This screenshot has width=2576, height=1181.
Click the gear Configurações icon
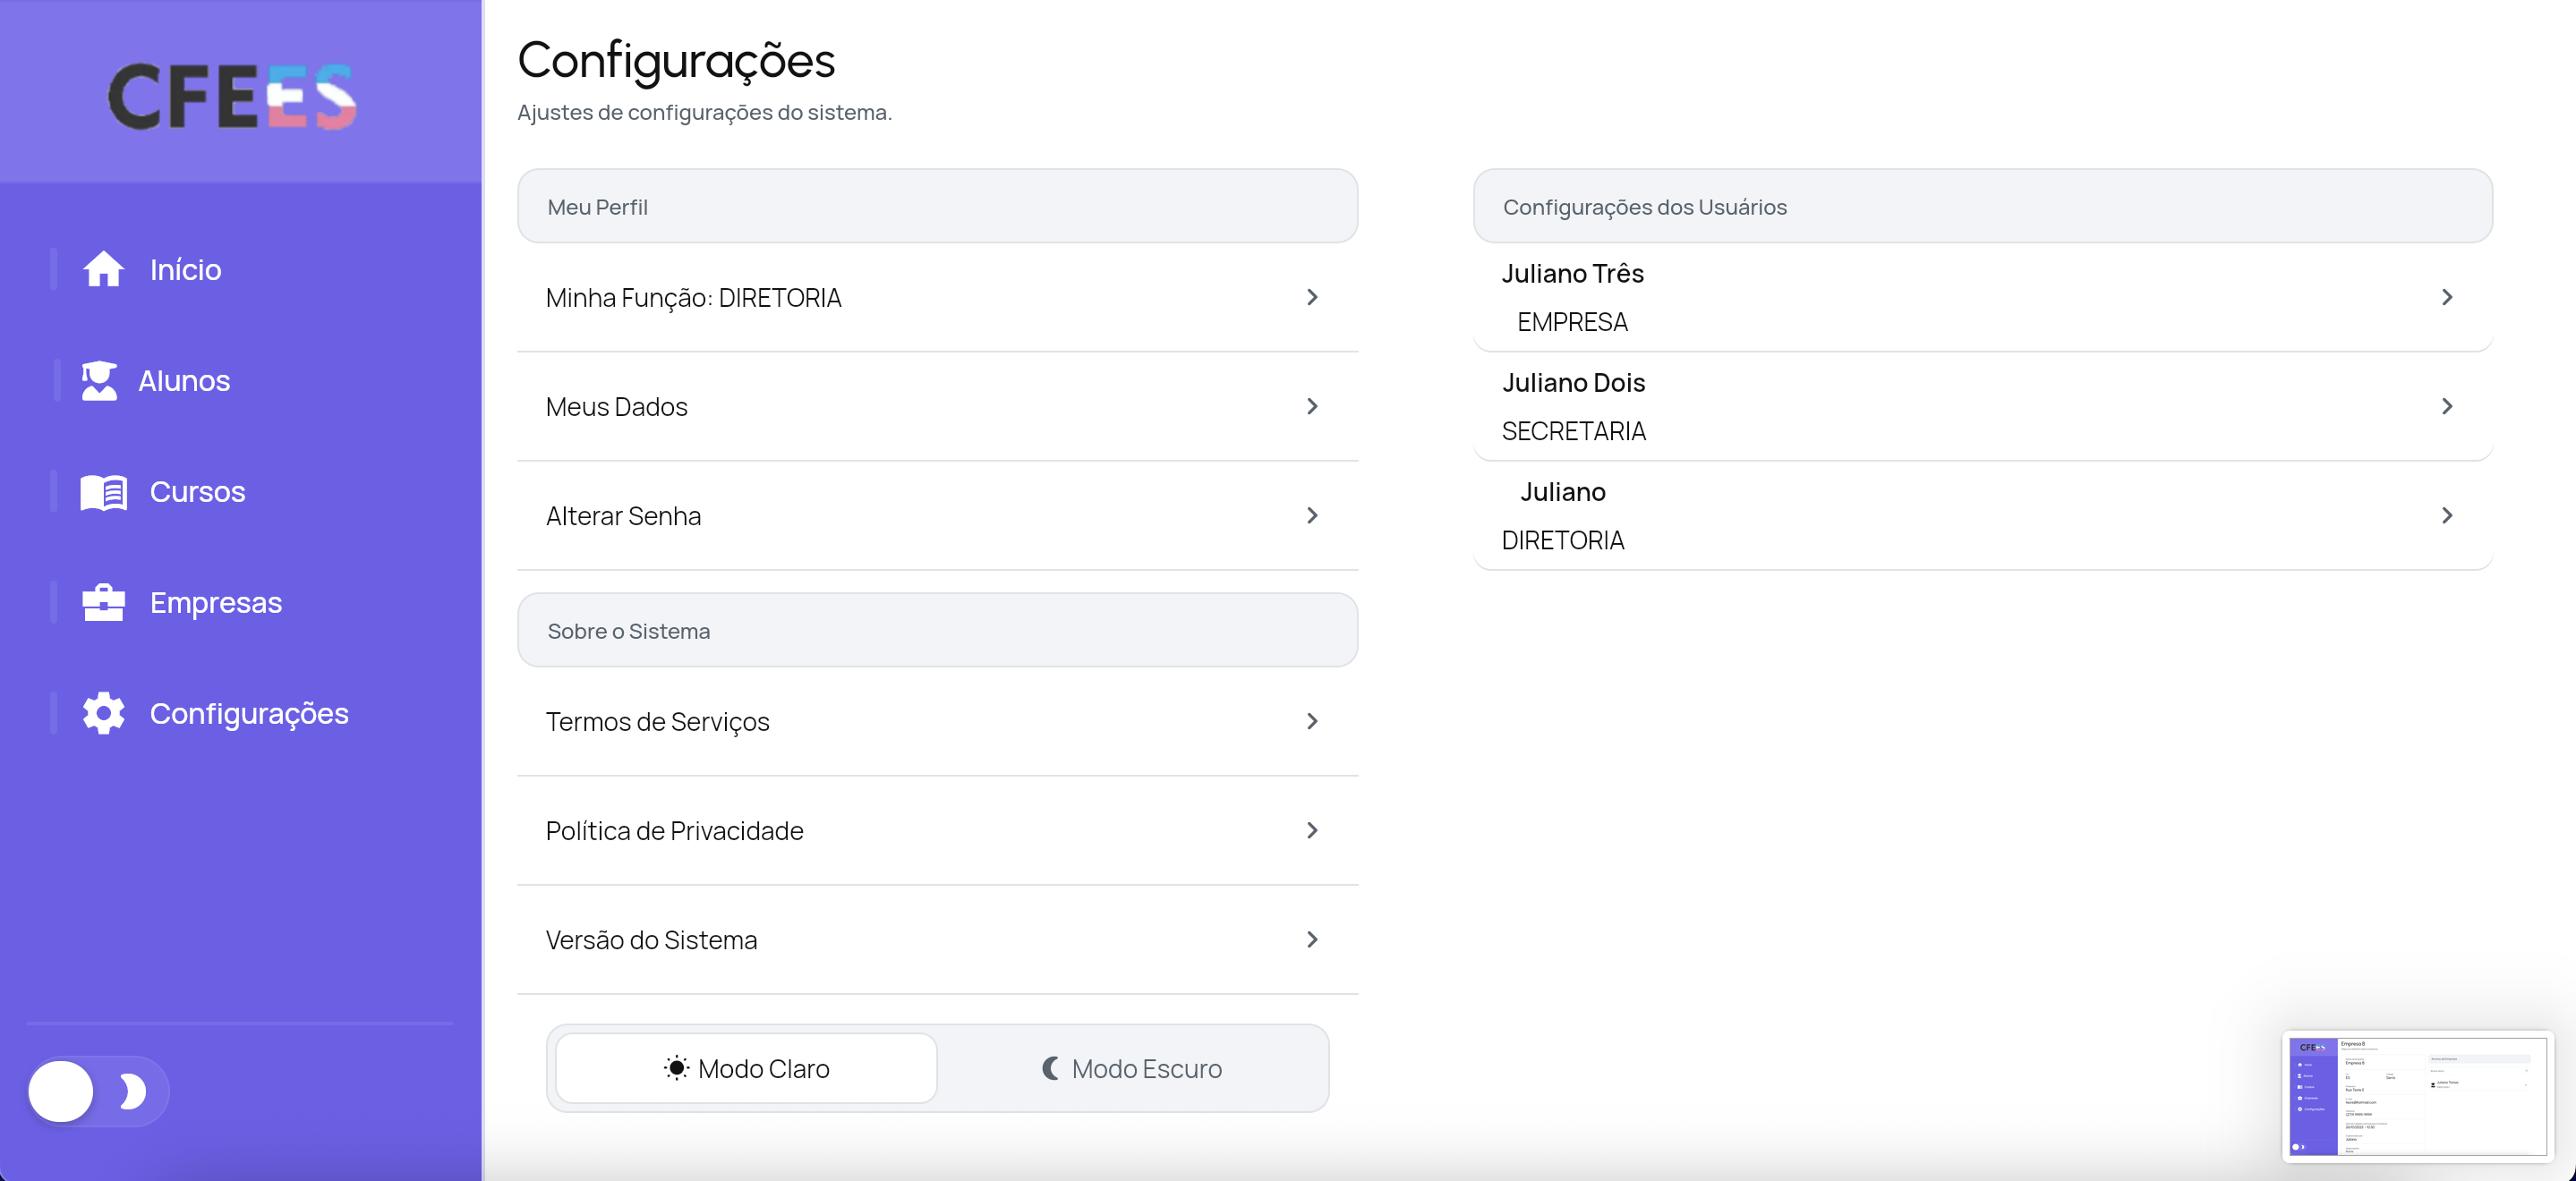[103, 713]
